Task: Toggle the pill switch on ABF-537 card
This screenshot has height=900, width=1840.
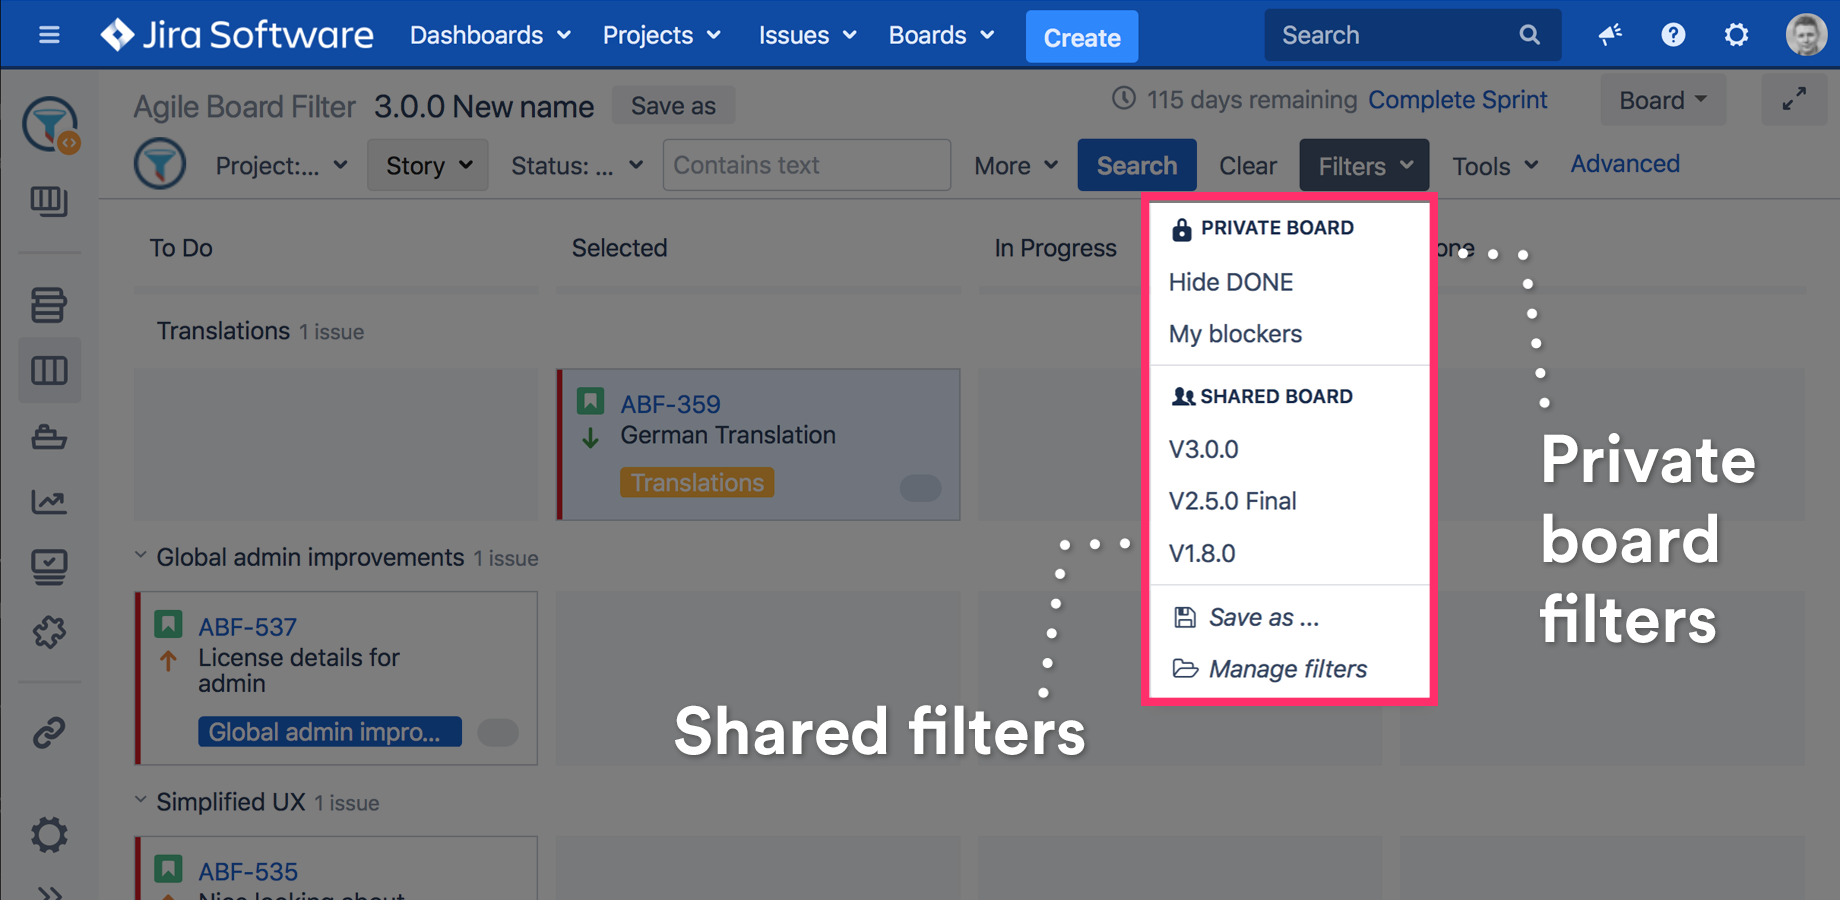Action: pos(497,732)
